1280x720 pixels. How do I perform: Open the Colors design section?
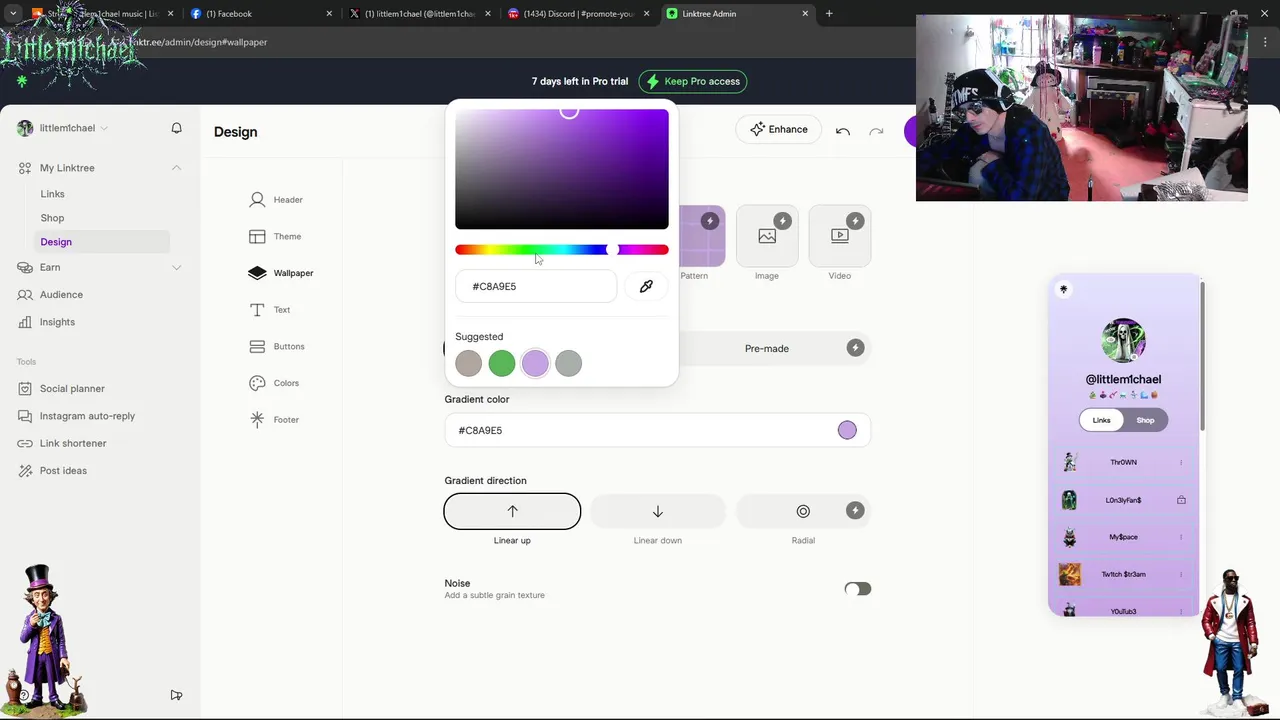click(274, 383)
